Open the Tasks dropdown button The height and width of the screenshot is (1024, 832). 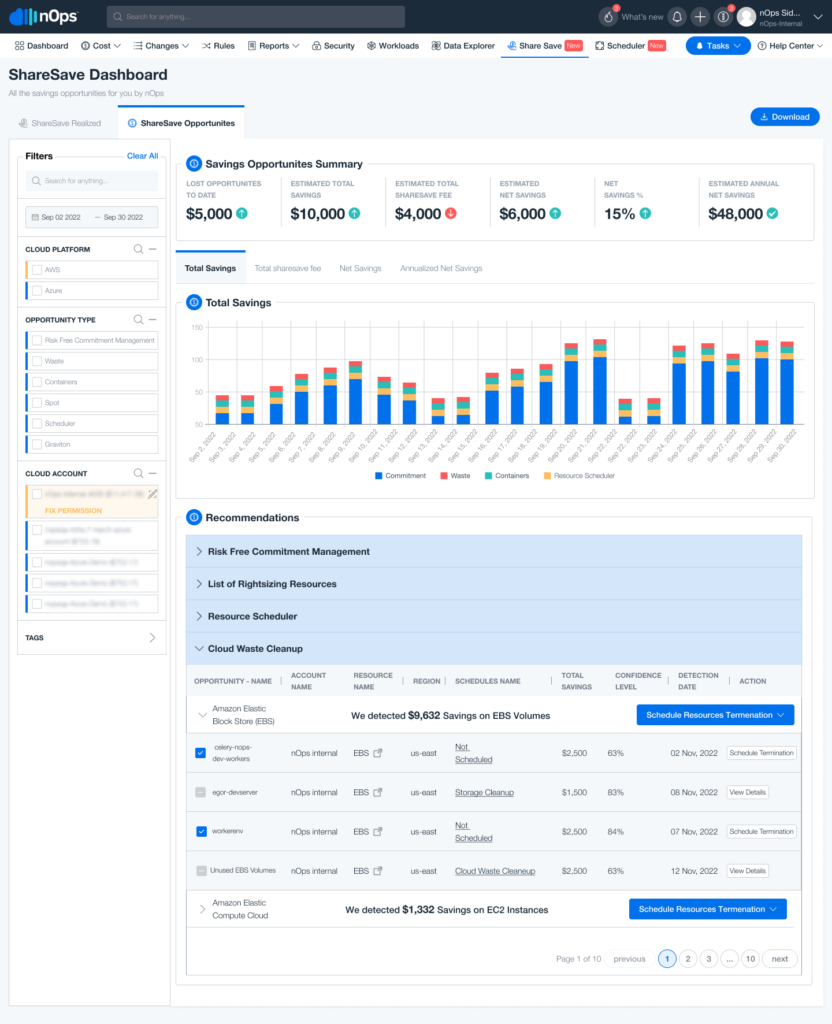click(718, 46)
